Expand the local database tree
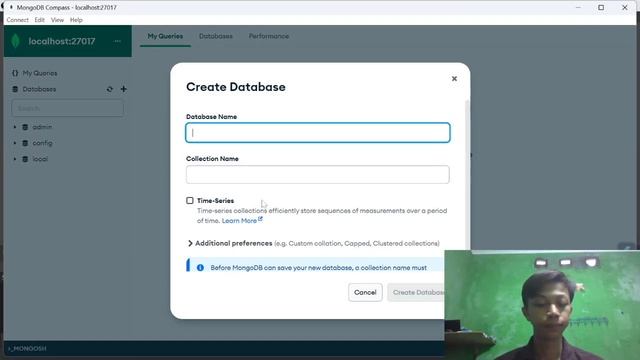The image size is (640, 360). coord(15,159)
